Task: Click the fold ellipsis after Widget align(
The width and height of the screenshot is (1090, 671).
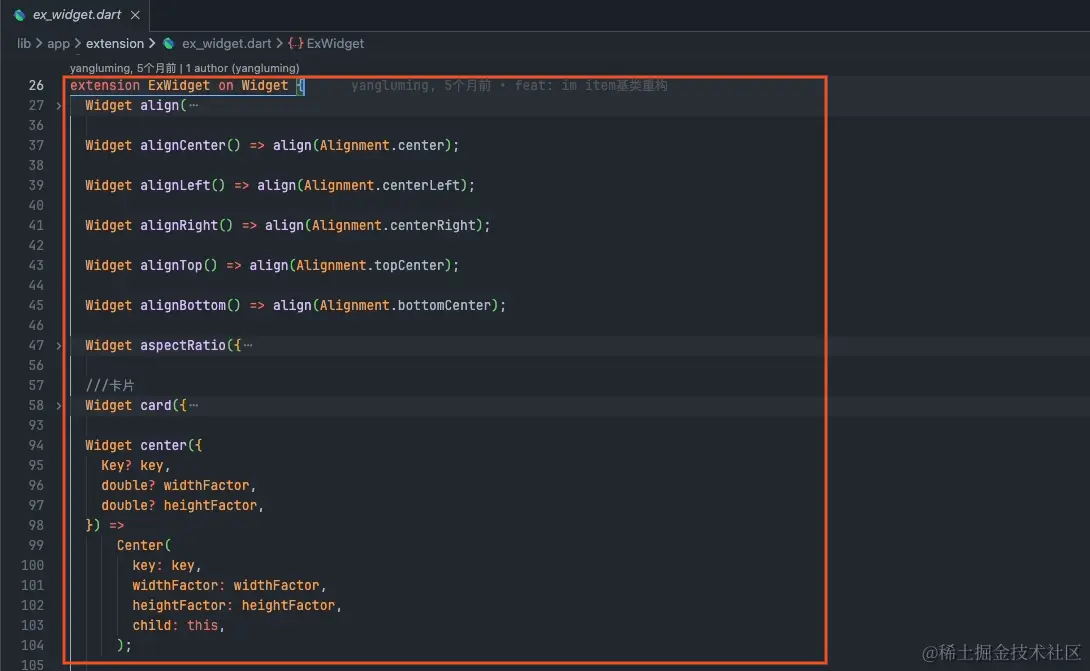Action: (x=193, y=106)
